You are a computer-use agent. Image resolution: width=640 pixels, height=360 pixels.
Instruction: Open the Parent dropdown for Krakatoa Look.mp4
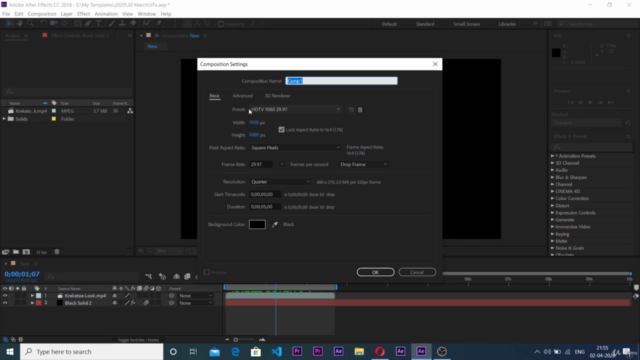tap(196, 296)
